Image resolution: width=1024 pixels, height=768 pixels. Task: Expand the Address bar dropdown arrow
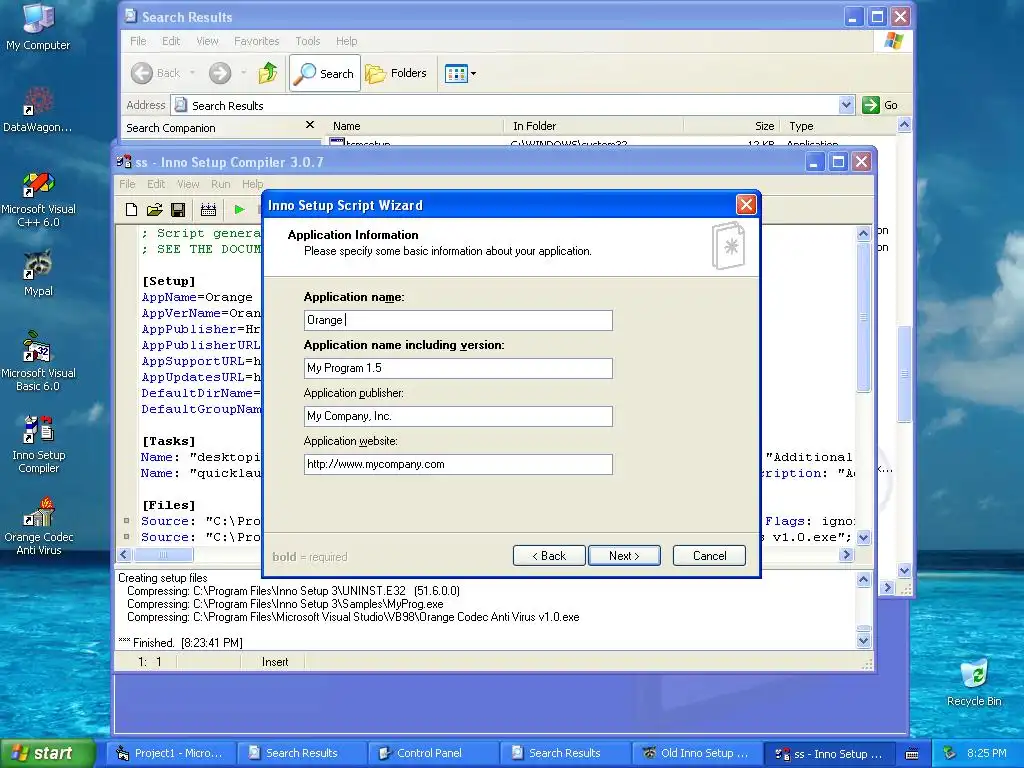(846, 105)
